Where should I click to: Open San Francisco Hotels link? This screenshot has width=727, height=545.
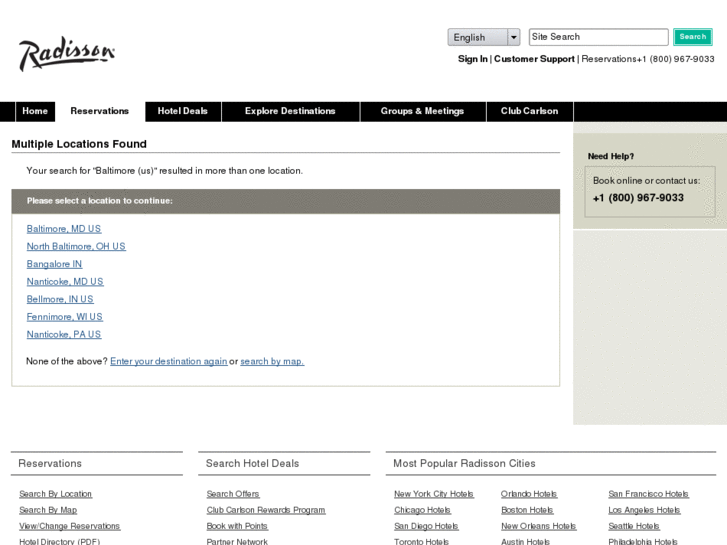coord(649,494)
